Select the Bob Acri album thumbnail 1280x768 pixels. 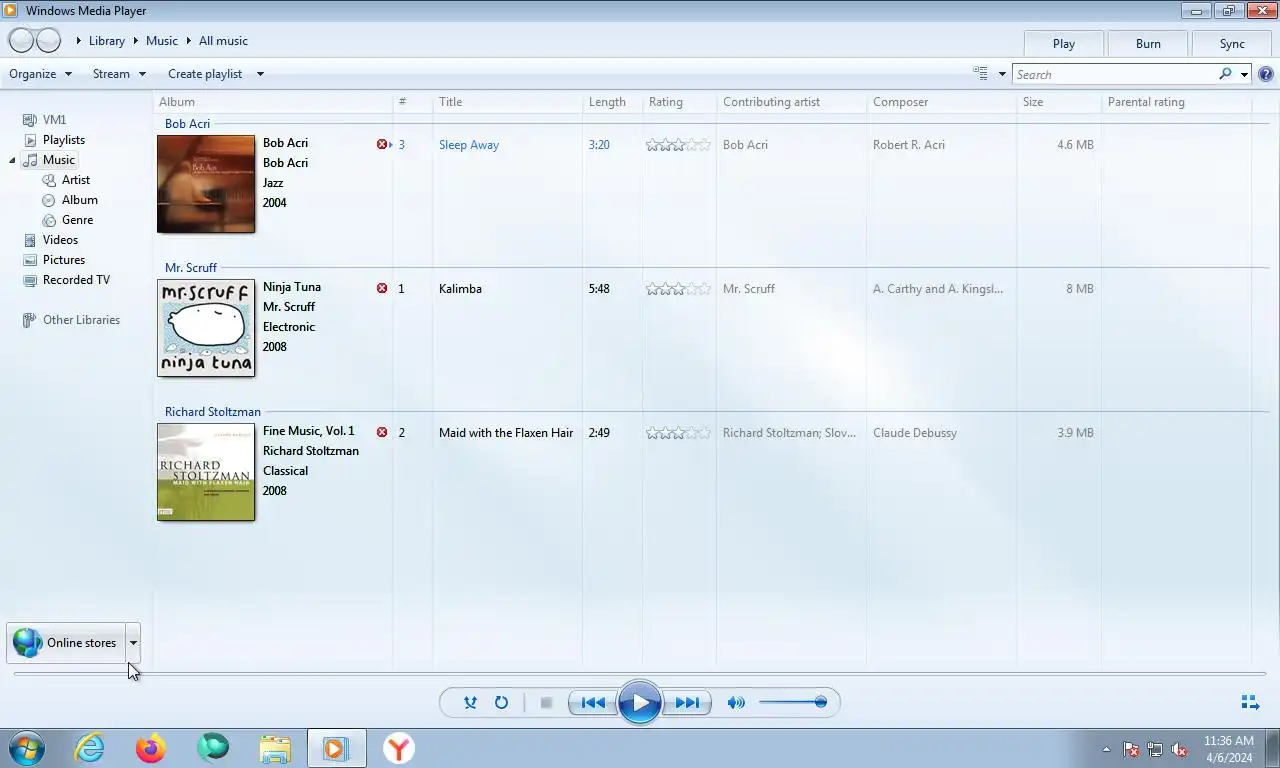point(206,184)
